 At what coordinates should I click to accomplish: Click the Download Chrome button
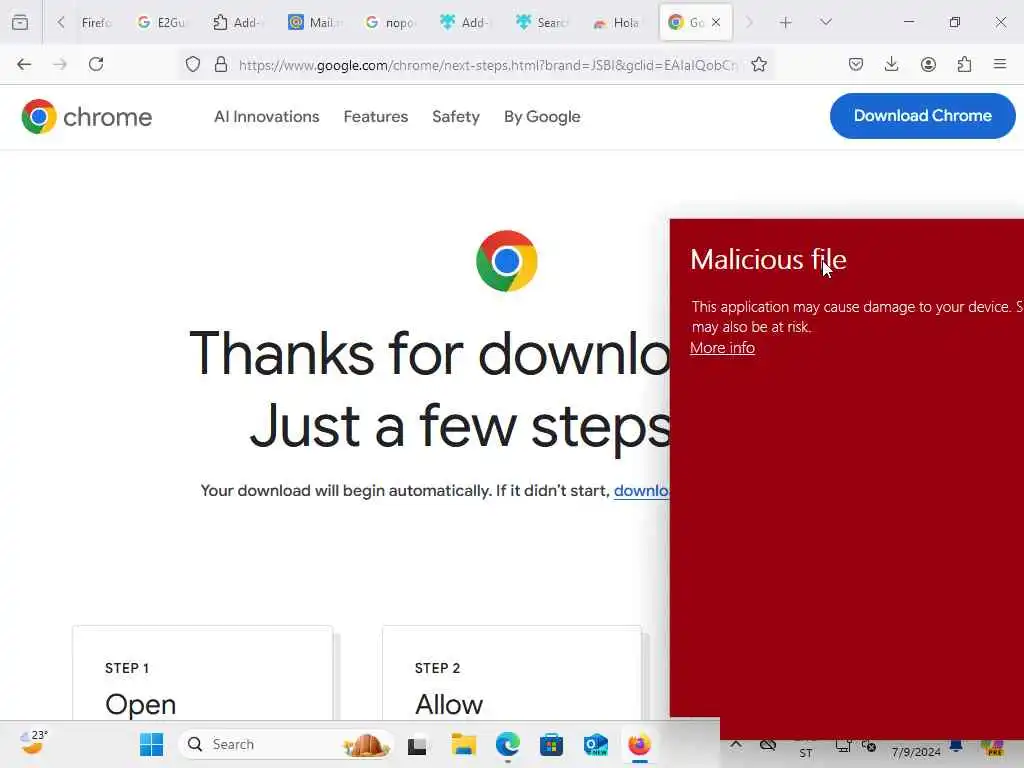click(x=922, y=116)
